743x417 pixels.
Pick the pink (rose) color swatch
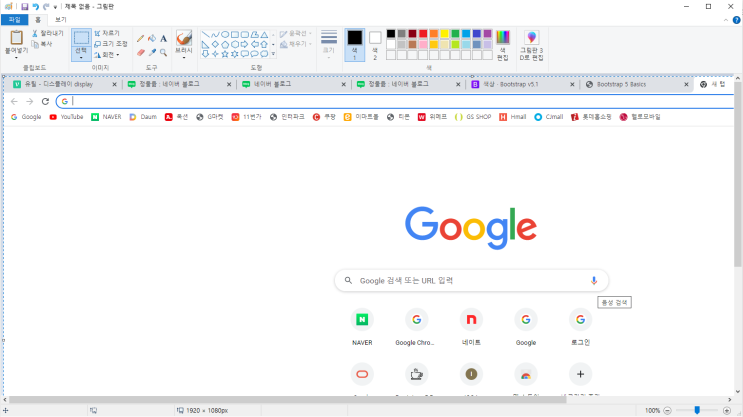click(423, 44)
